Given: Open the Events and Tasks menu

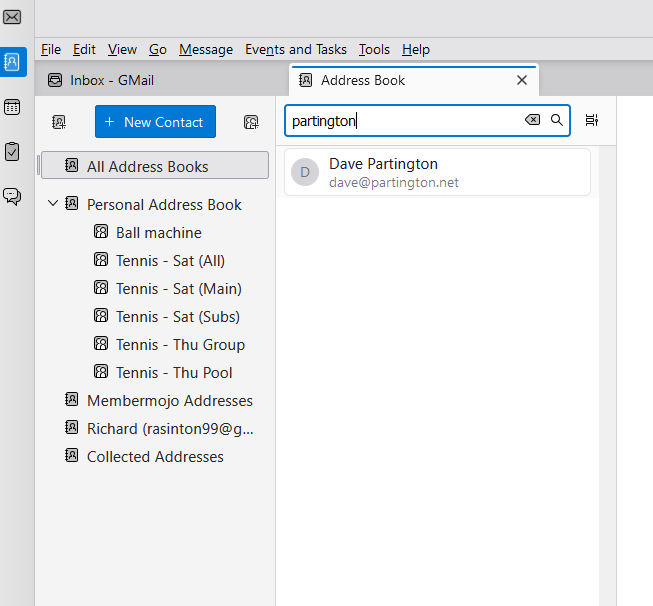Looking at the screenshot, I should pos(296,49).
